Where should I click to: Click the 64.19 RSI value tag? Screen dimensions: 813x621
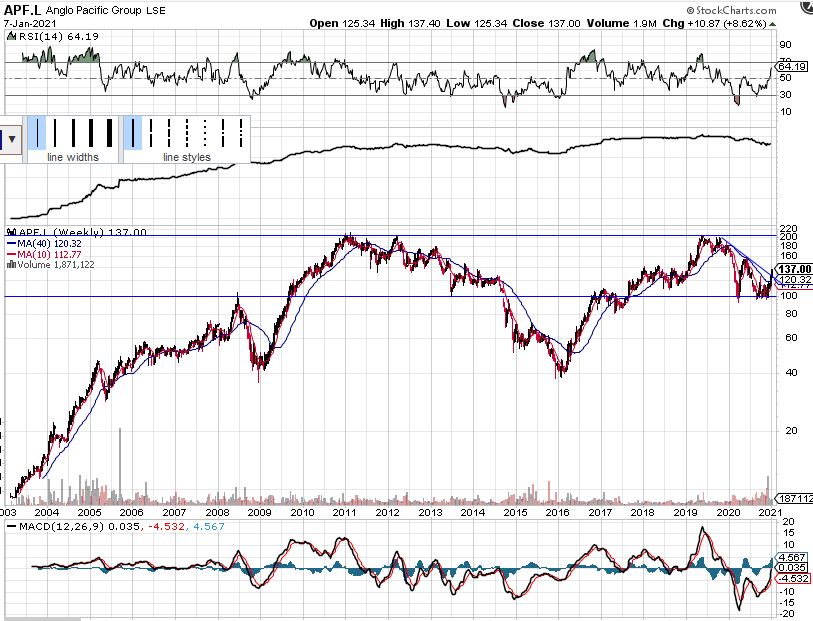point(792,66)
